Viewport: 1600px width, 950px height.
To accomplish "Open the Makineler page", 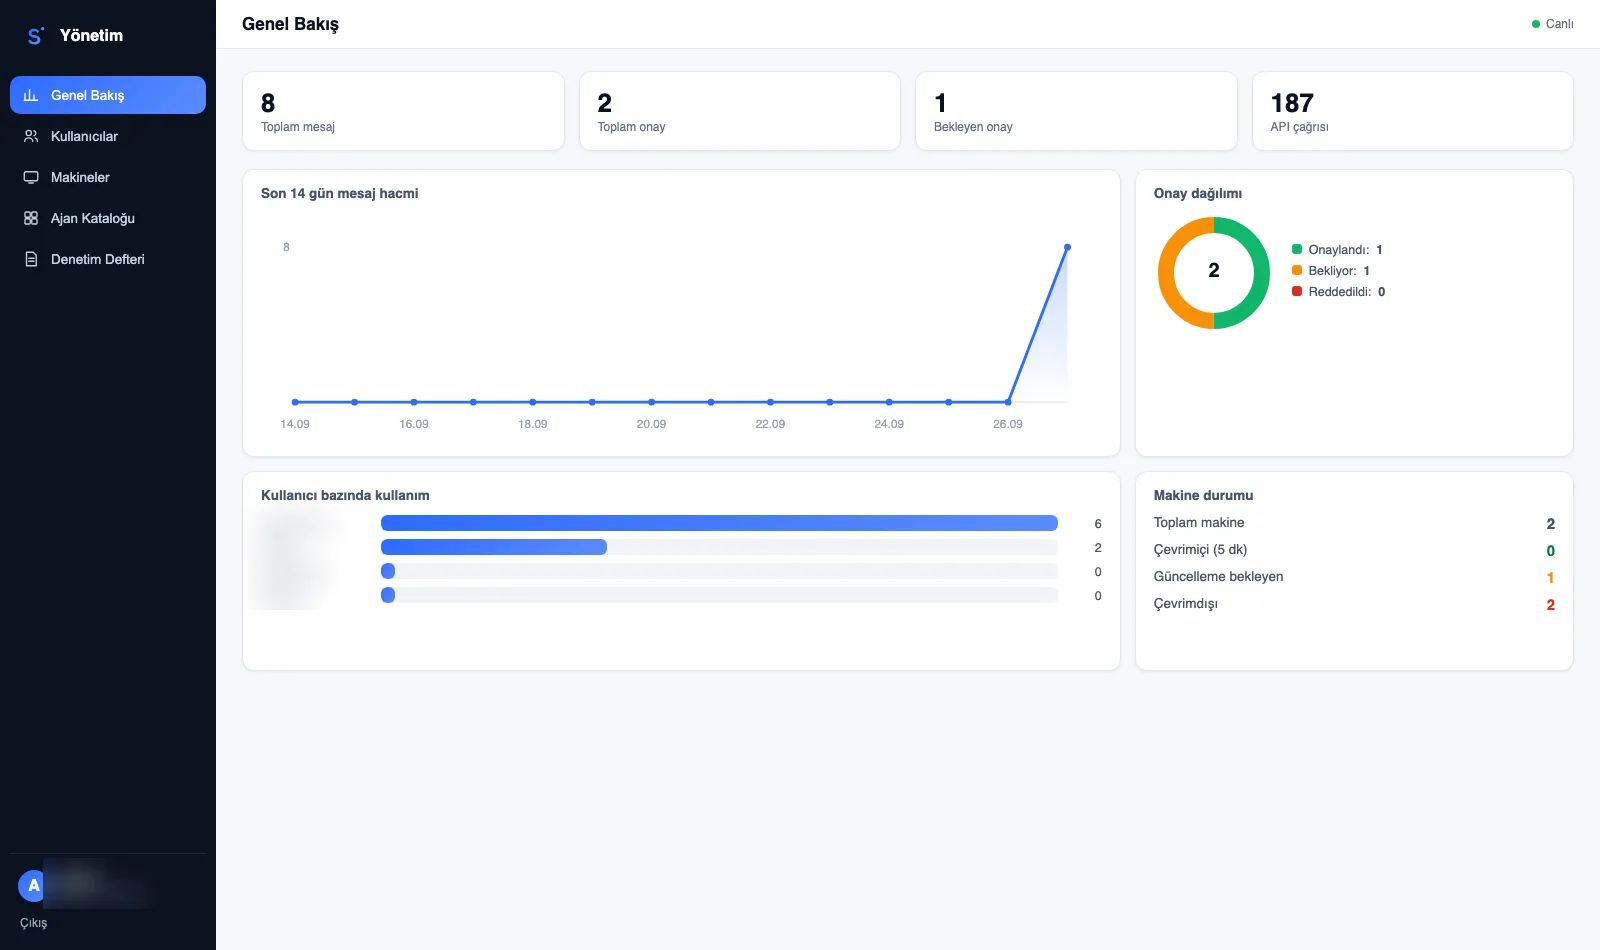I will click(108, 177).
